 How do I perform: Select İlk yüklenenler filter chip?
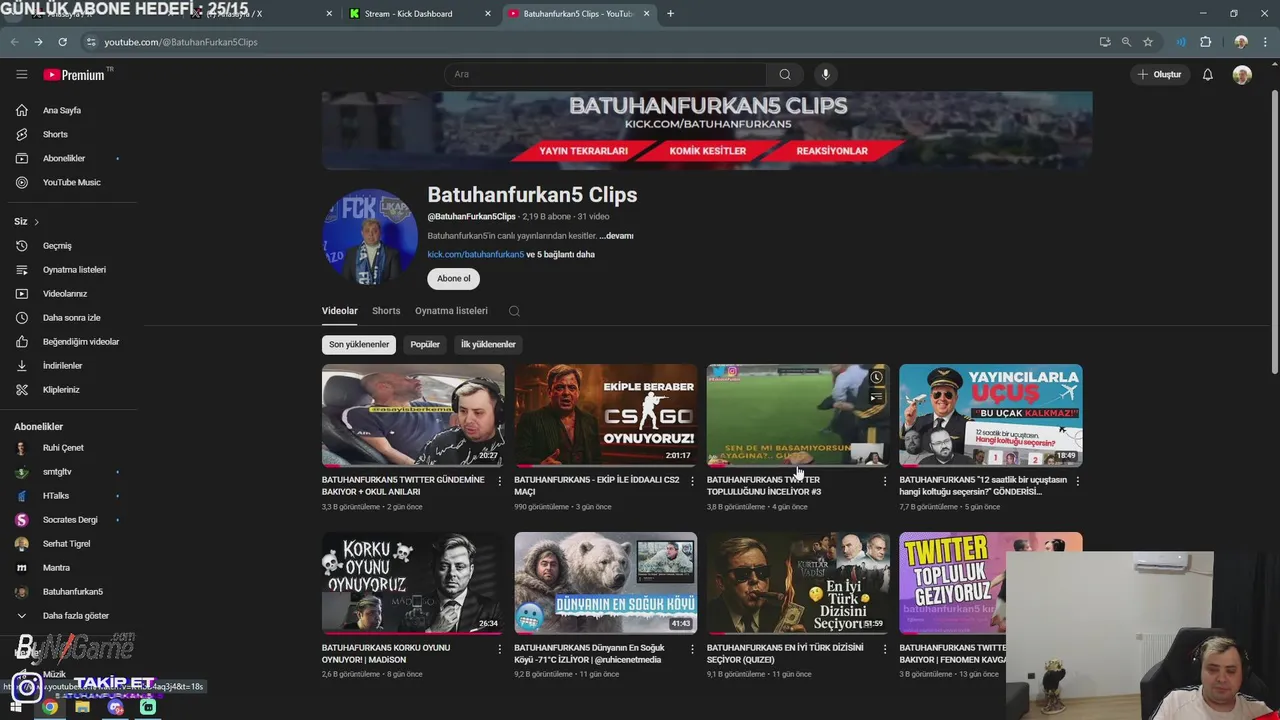point(488,344)
